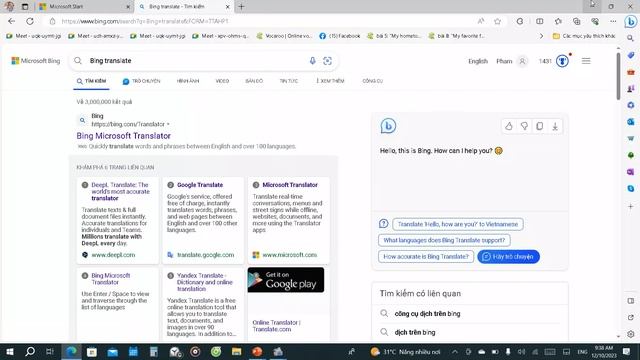Click the Hãy trò chuyện chat button

pyautogui.click(x=508, y=257)
